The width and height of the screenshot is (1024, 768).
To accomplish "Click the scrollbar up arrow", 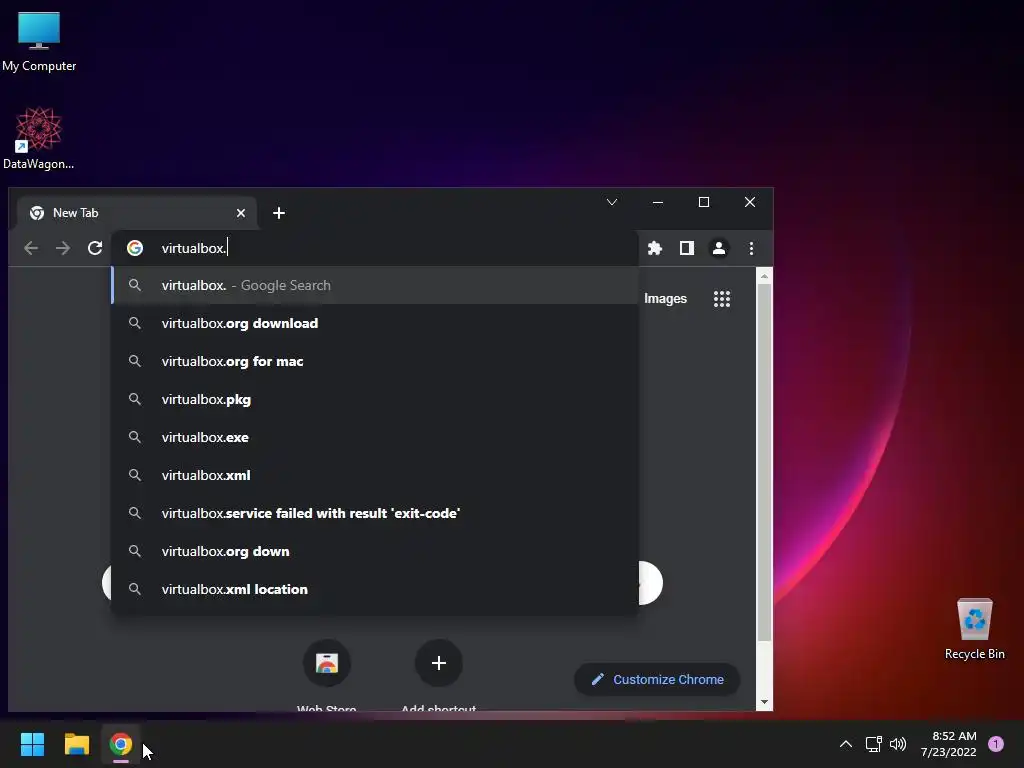I will [764, 276].
